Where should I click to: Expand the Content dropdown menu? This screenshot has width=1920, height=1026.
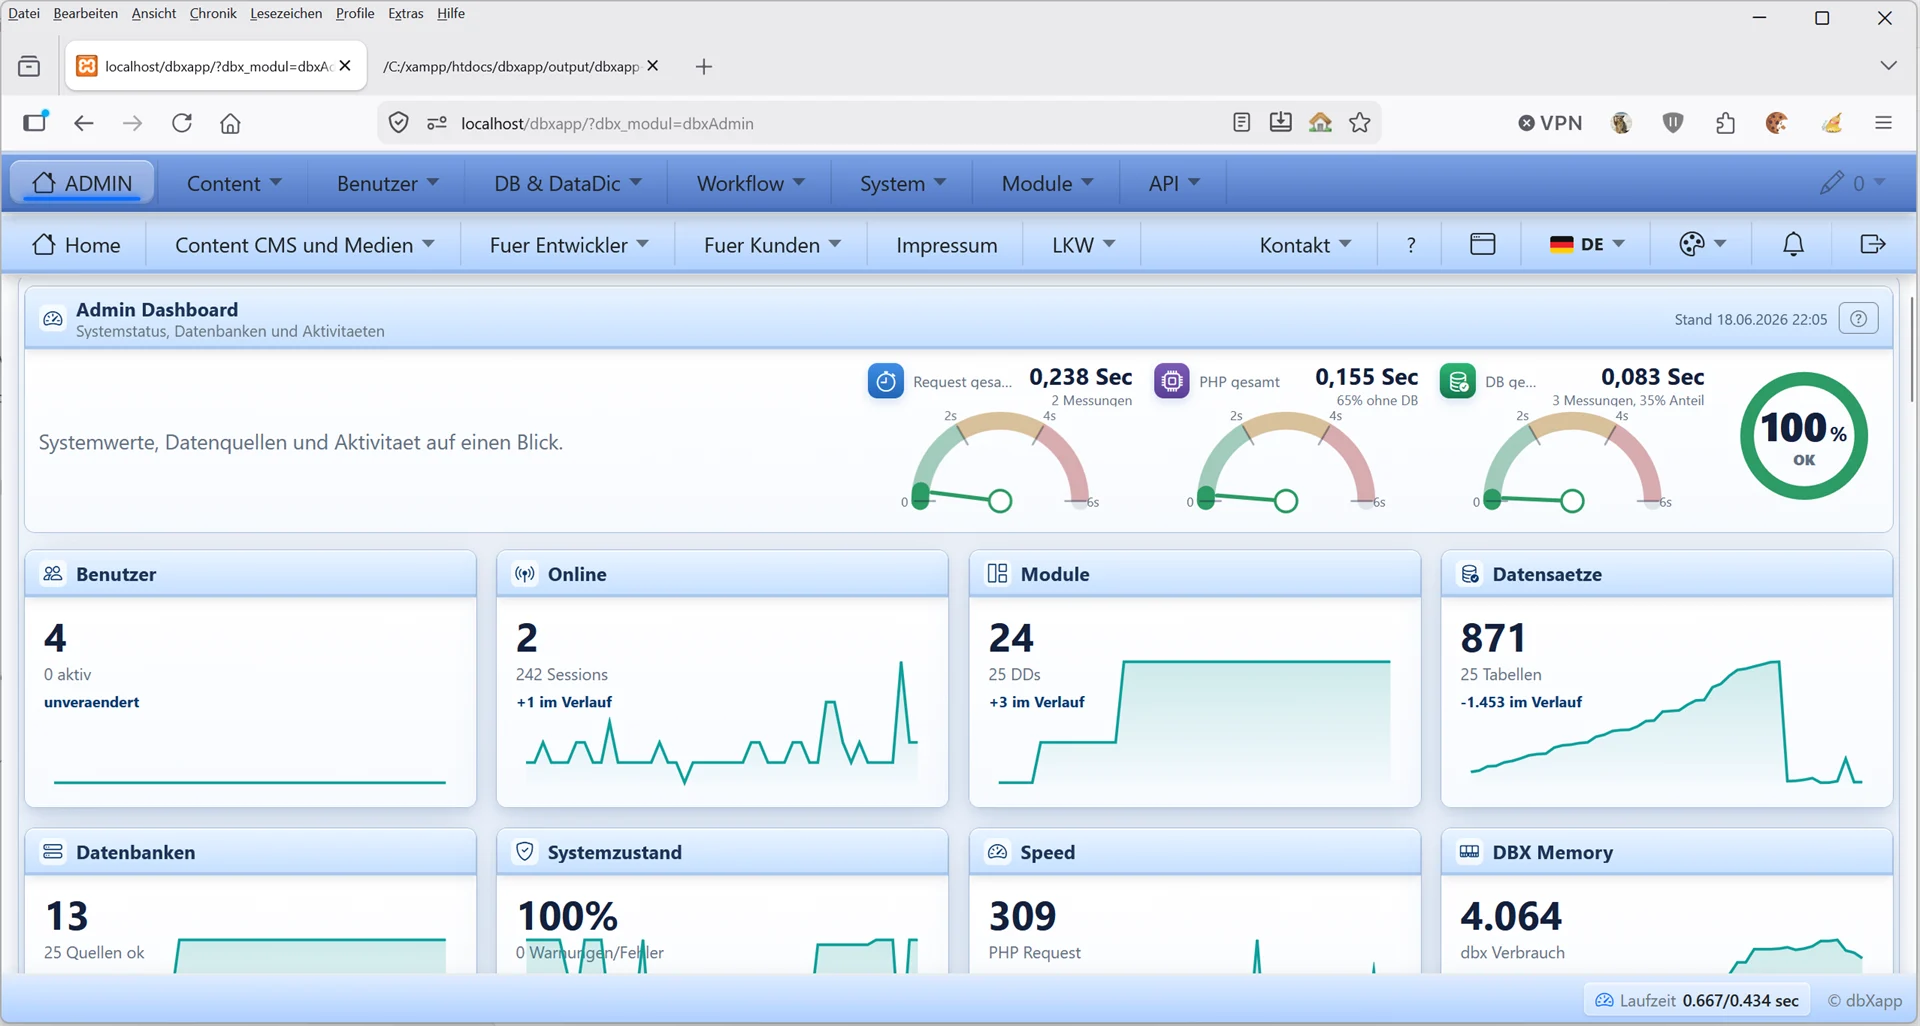[x=234, y=183]
